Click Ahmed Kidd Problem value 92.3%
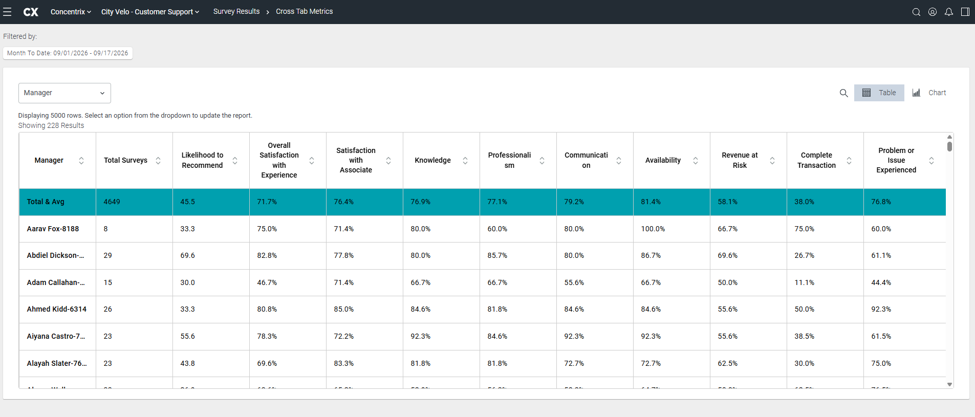 click(881, 309)
